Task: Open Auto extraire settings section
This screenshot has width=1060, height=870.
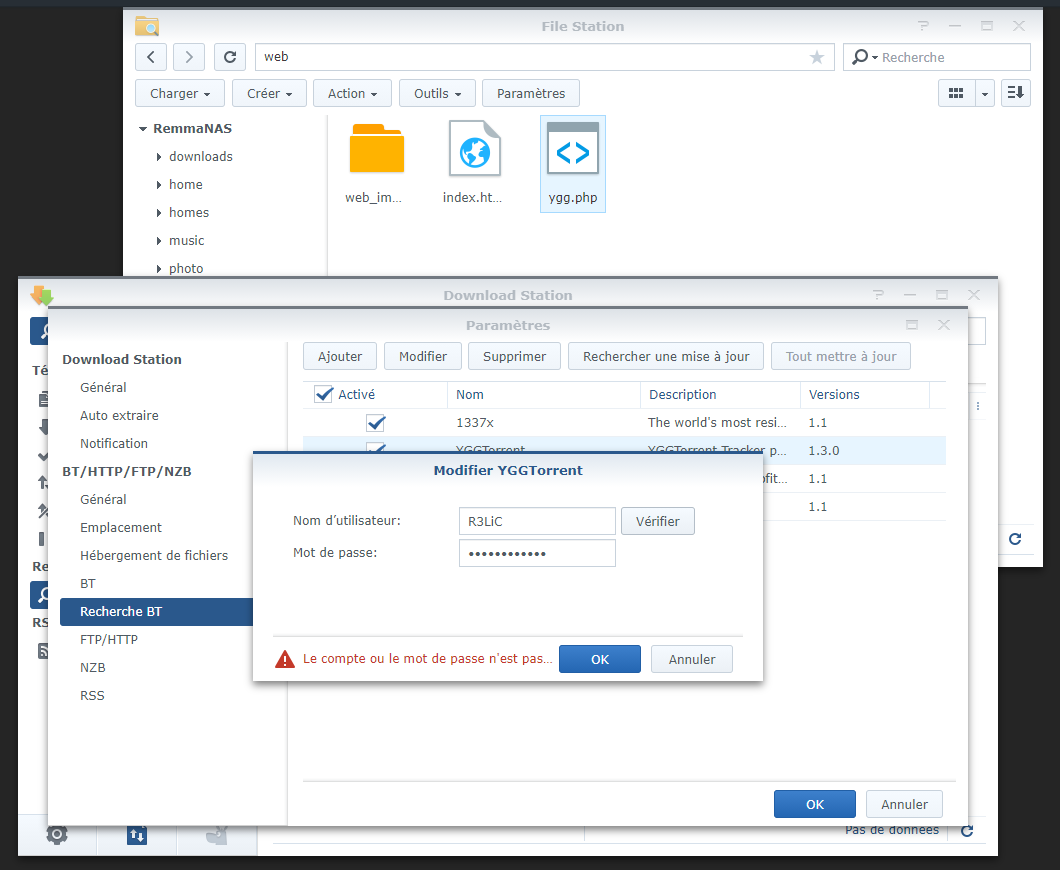Action: coord(119,415)
